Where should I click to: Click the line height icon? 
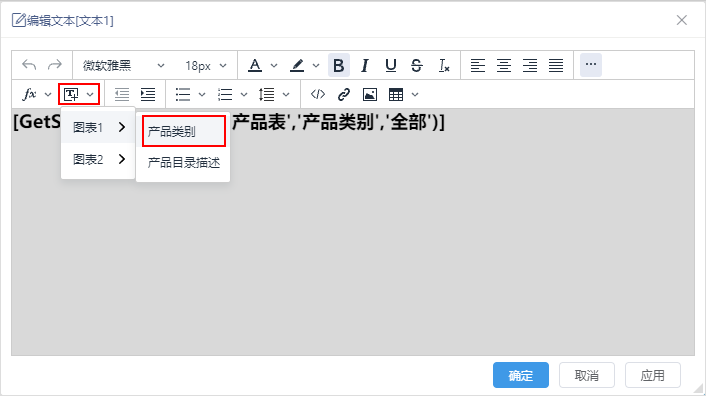pos(267,94)
